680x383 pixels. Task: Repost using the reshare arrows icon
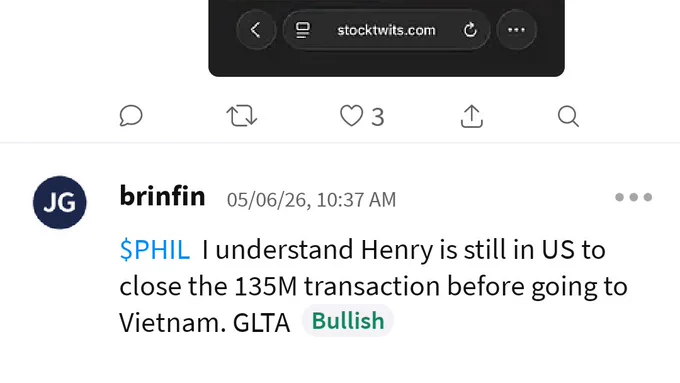click(242, 116)
